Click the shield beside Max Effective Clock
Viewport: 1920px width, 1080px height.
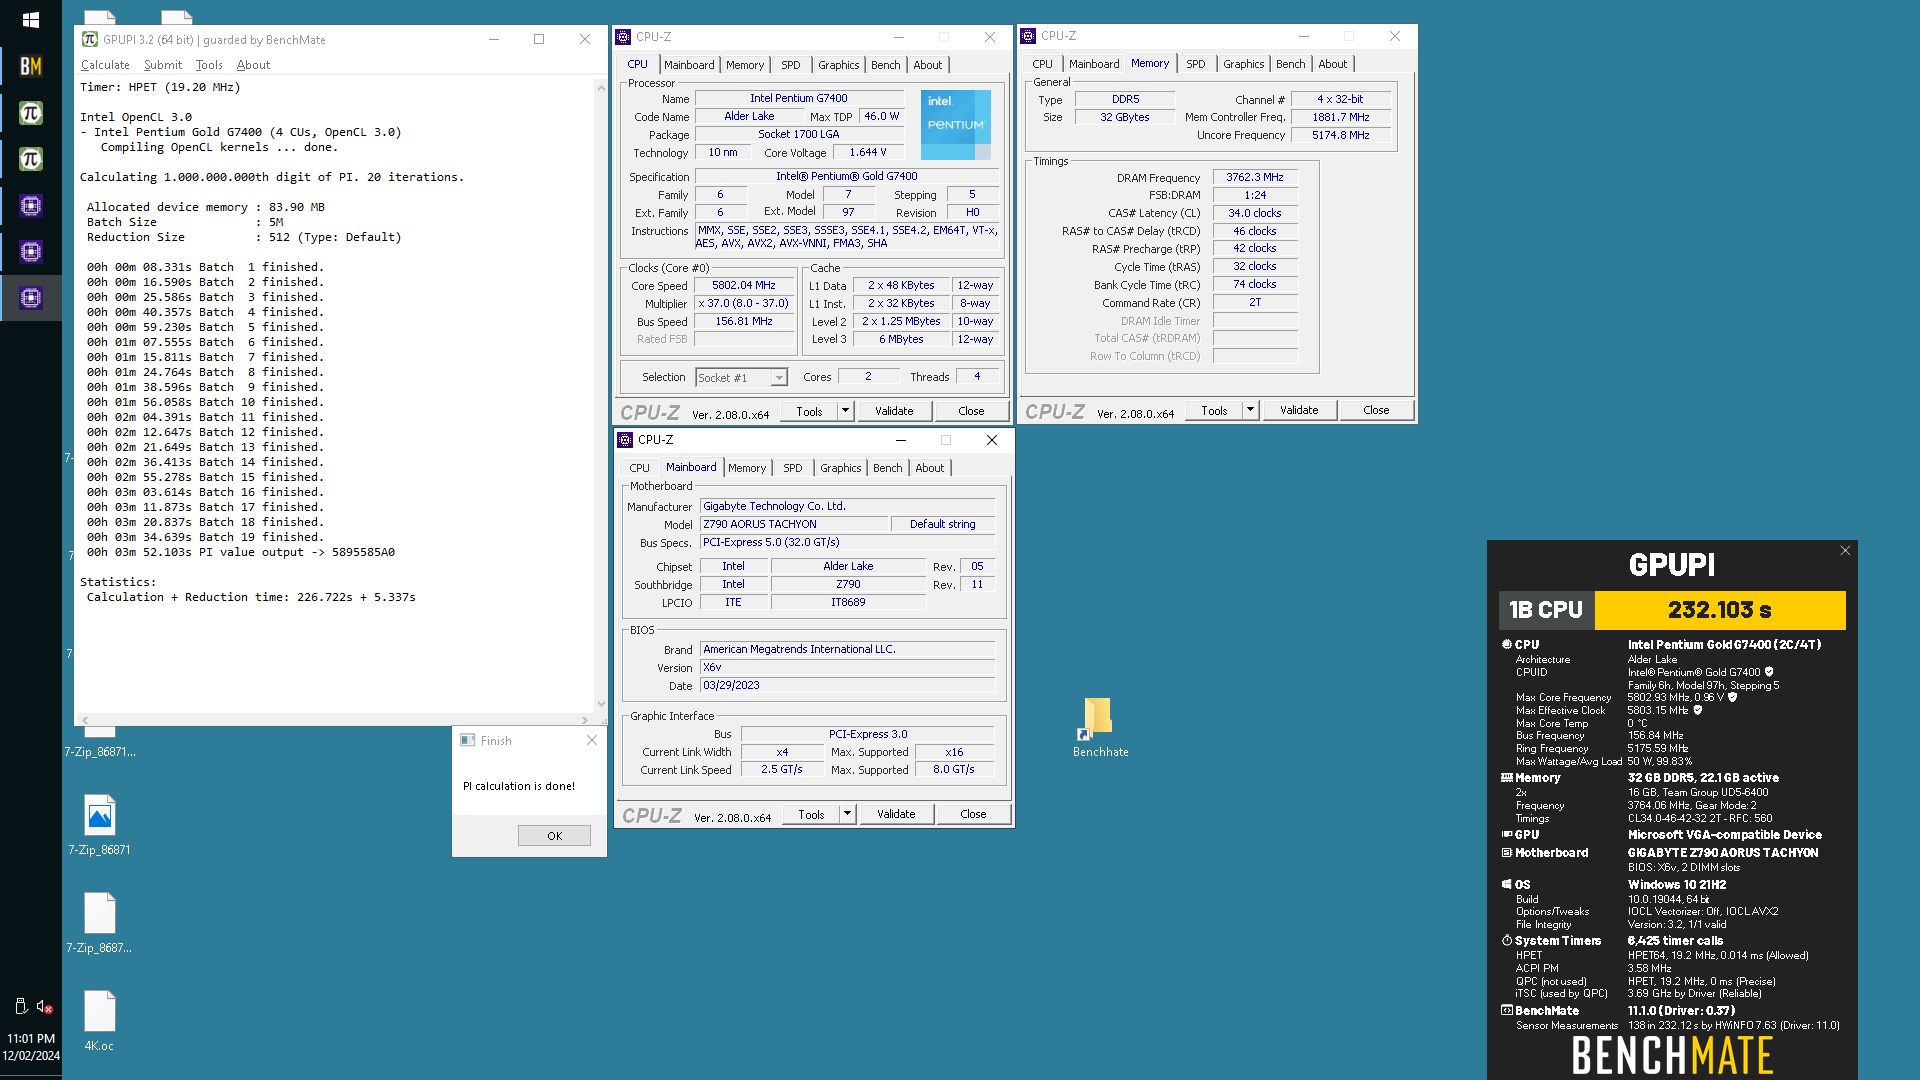pos(1697,711)
